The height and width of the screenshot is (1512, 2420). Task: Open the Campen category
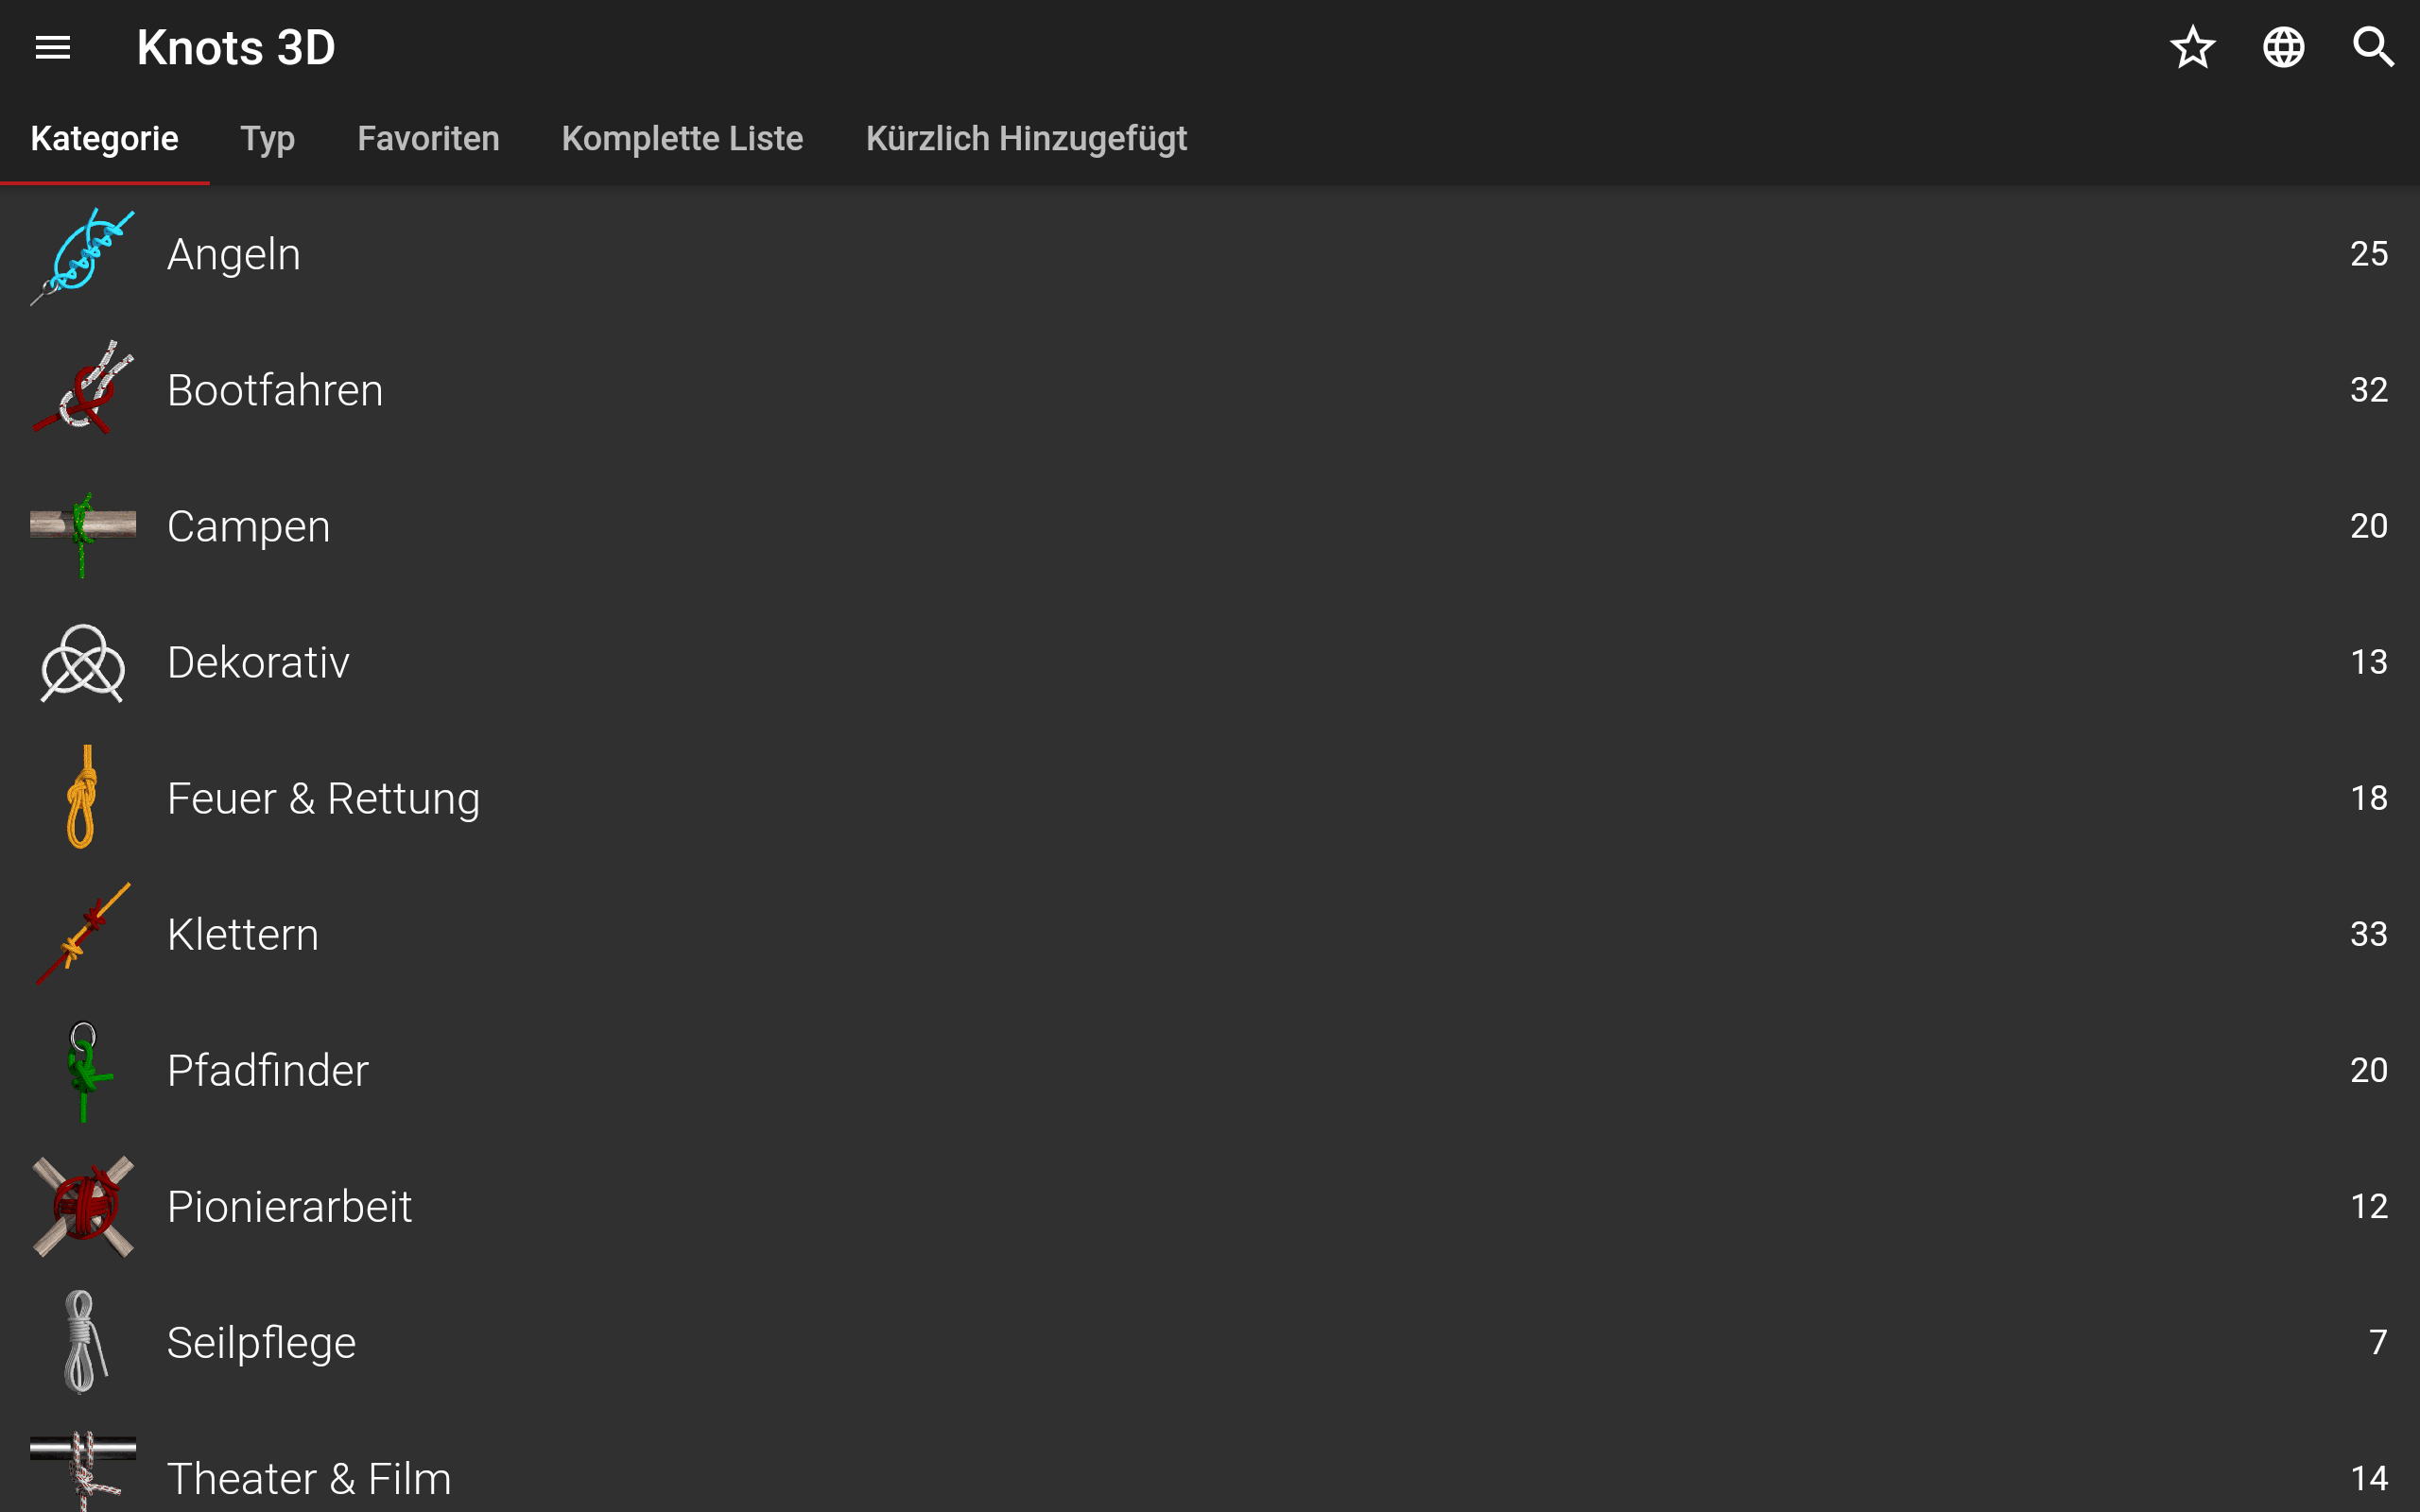click(1210, 526)
